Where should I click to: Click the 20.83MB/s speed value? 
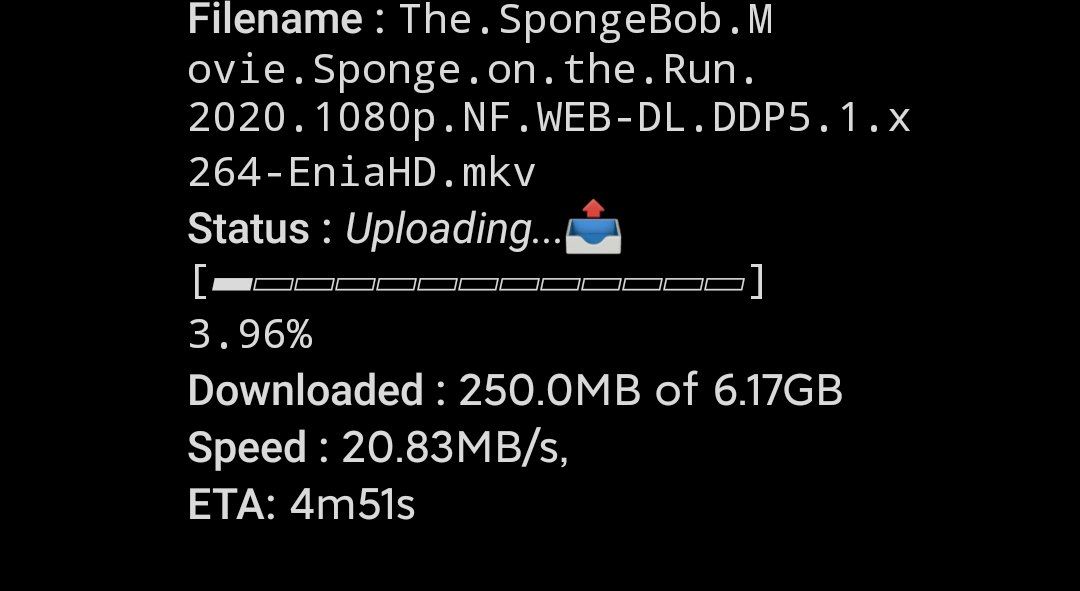coord(455,448)
